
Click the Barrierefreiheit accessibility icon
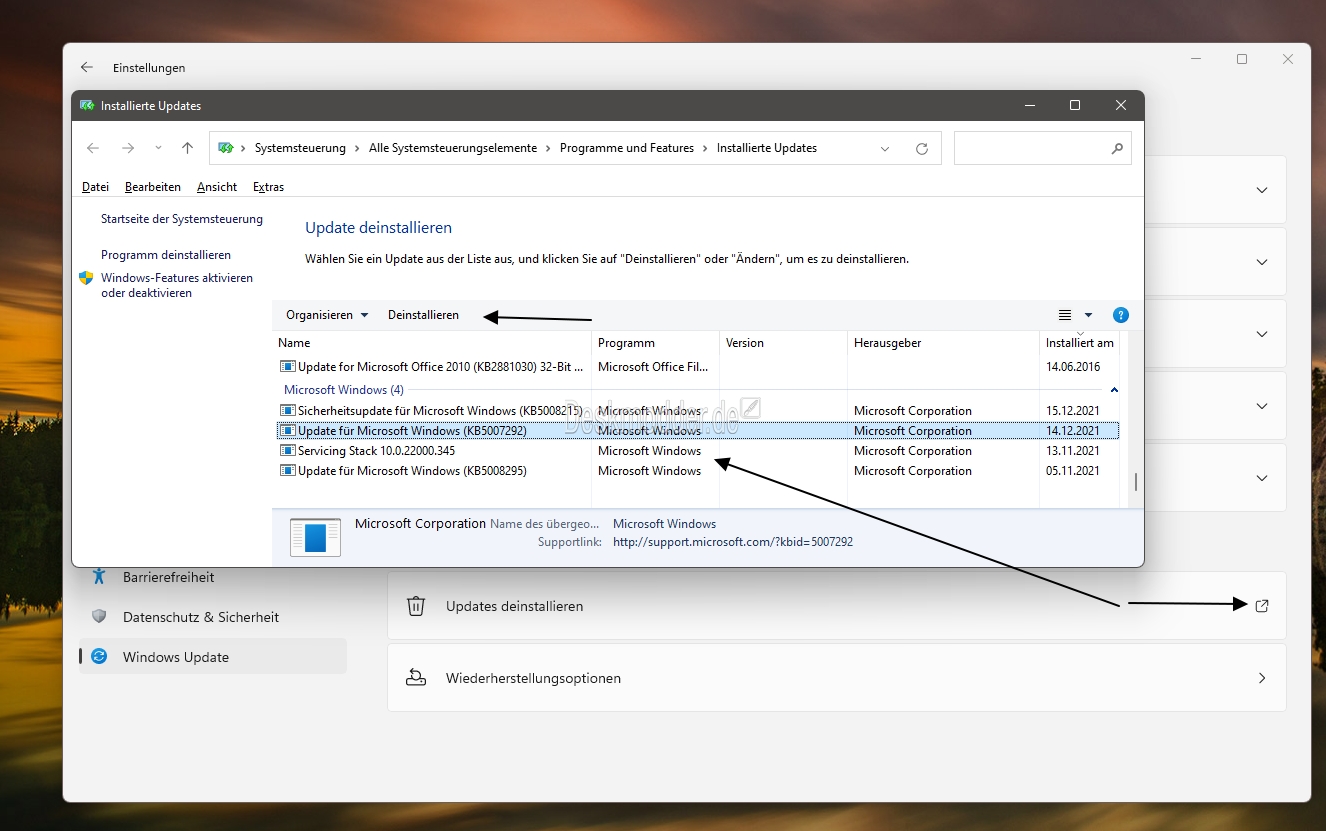(x=98, y=576)
